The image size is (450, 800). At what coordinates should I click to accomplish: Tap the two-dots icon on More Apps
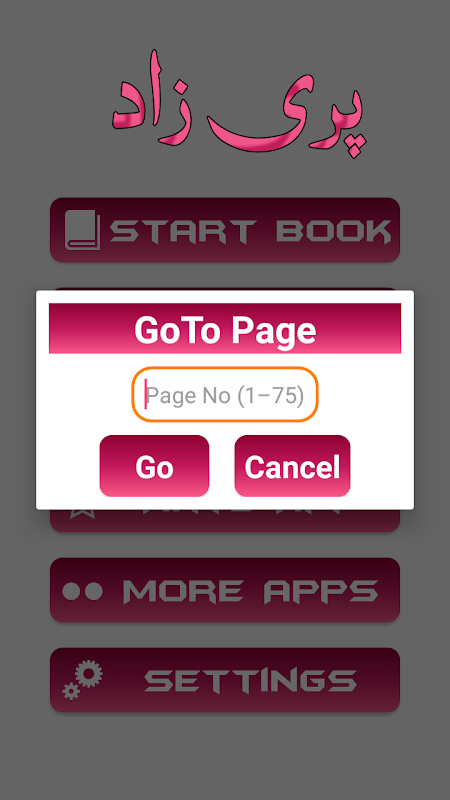[82, 591]
